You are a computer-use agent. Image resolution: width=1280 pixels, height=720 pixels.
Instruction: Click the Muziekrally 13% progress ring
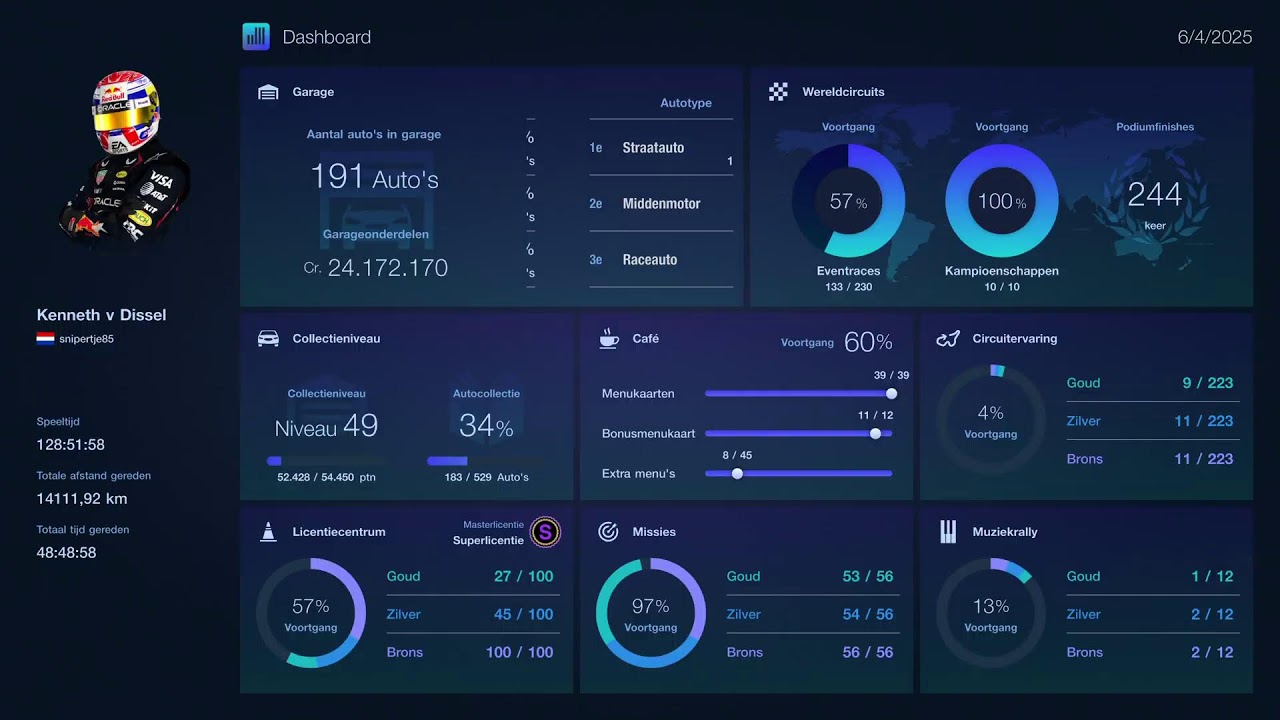[x=991, y=613]
